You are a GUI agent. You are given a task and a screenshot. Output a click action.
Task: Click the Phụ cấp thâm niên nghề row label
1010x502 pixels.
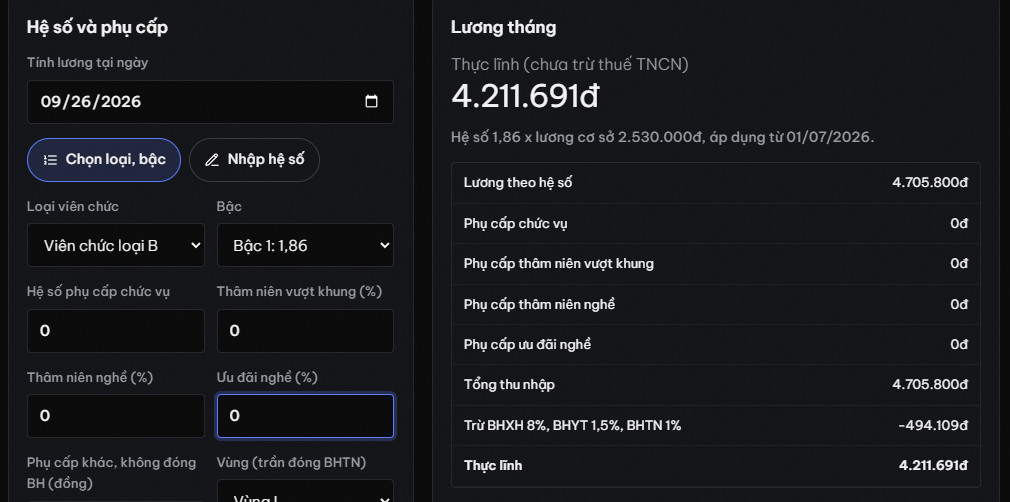539,304
